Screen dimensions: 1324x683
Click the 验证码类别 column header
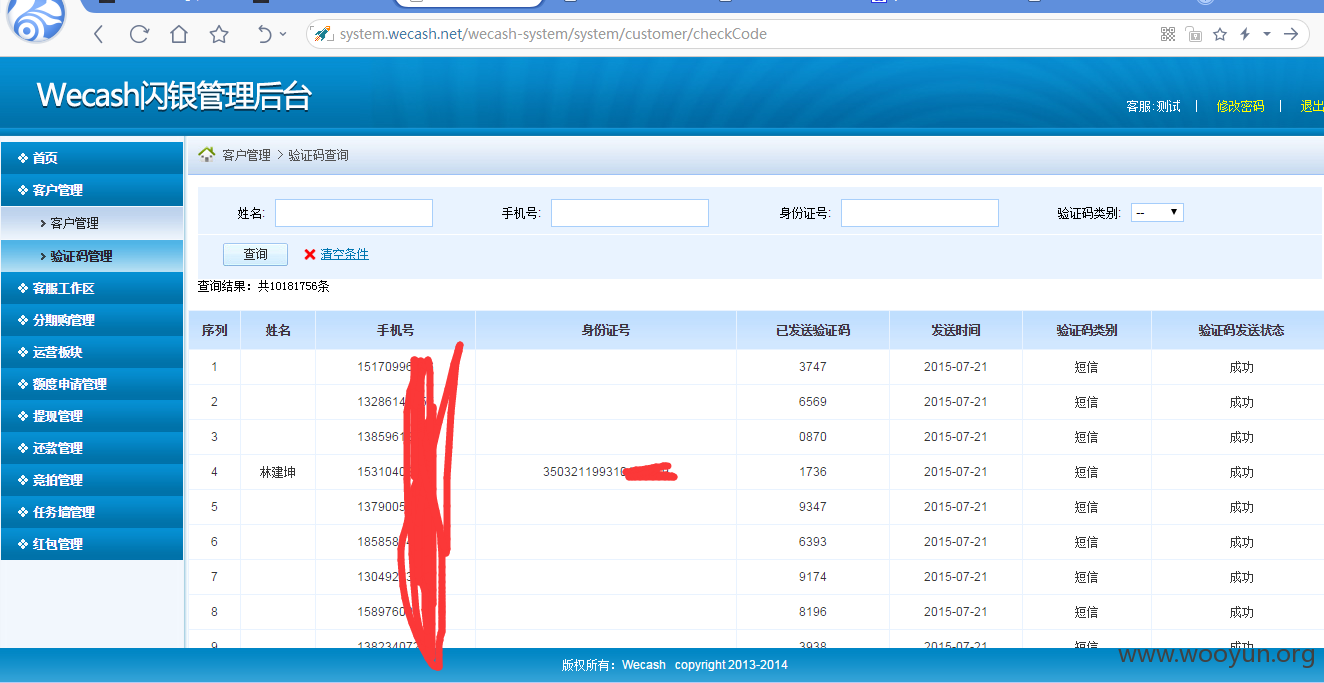point(1087,330)
